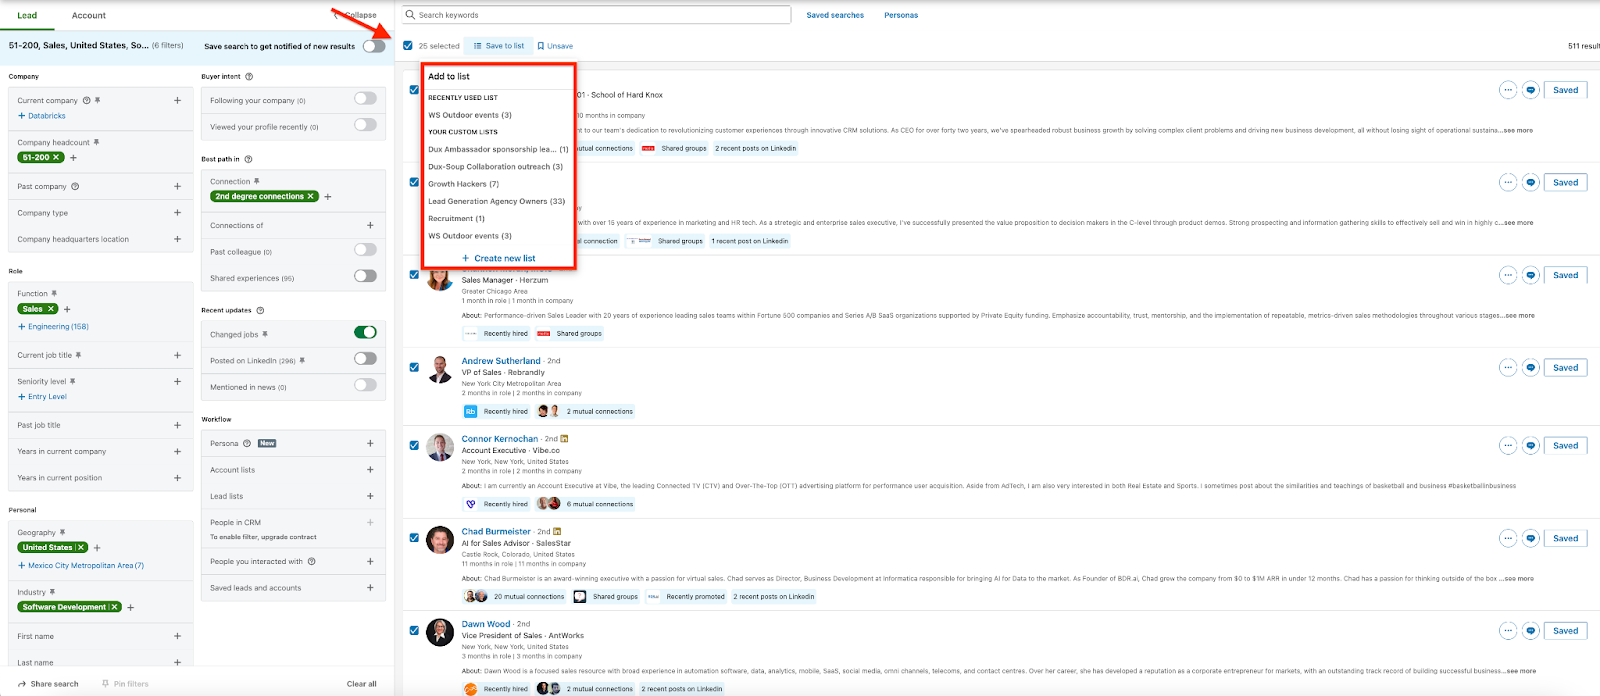Choose Dux-Soup Collaboration outreach list
Image resolution: width=1600 pixels, height=696 pixels.
(495, 167)
